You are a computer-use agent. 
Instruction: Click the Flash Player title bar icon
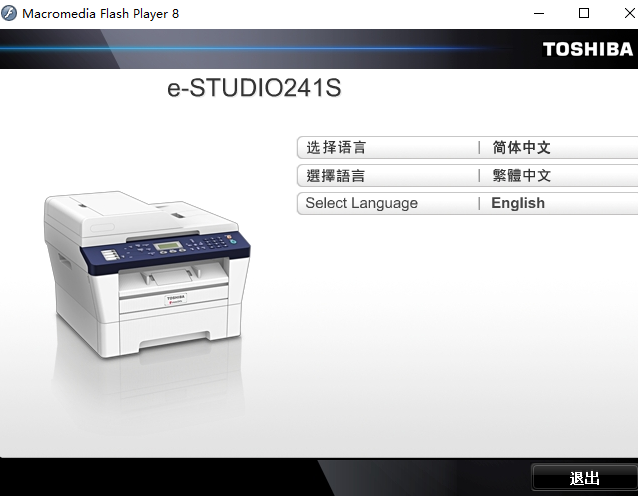coord(9,13)
